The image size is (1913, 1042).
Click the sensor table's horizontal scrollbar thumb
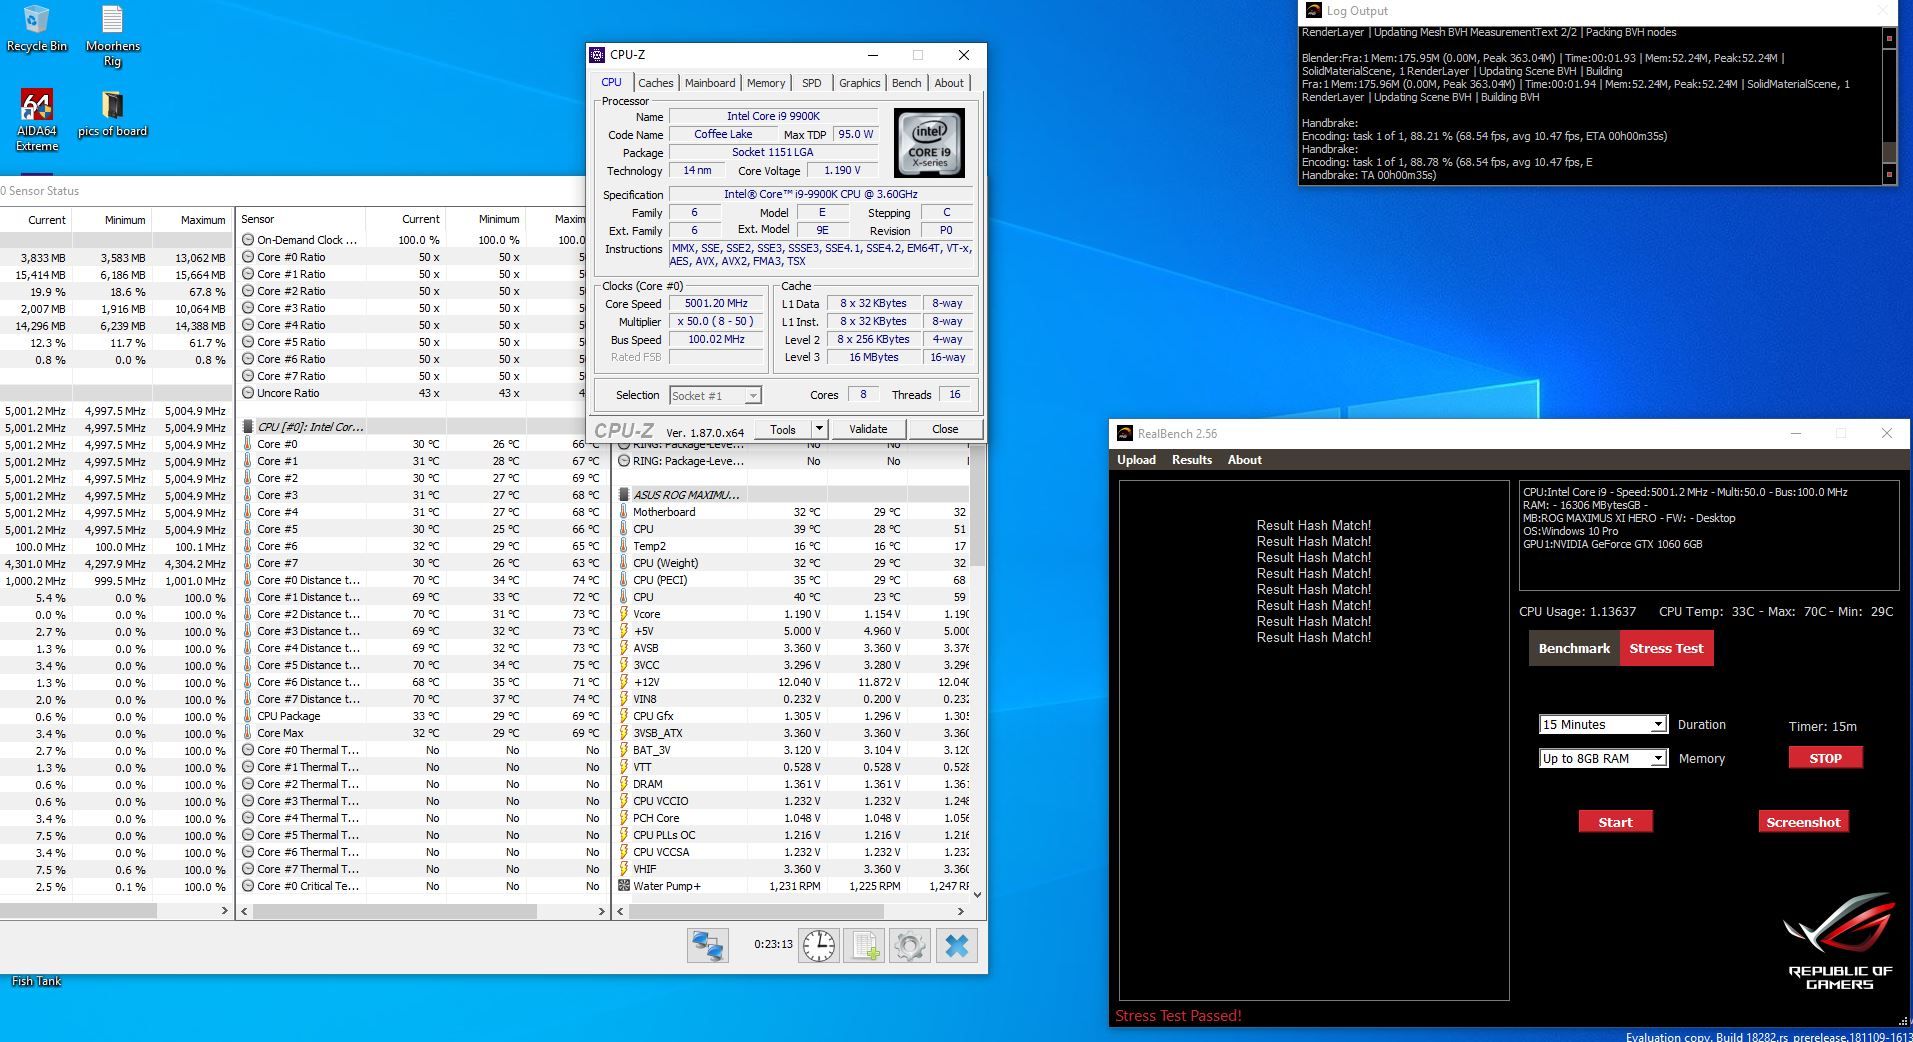[x=393, y=911]
